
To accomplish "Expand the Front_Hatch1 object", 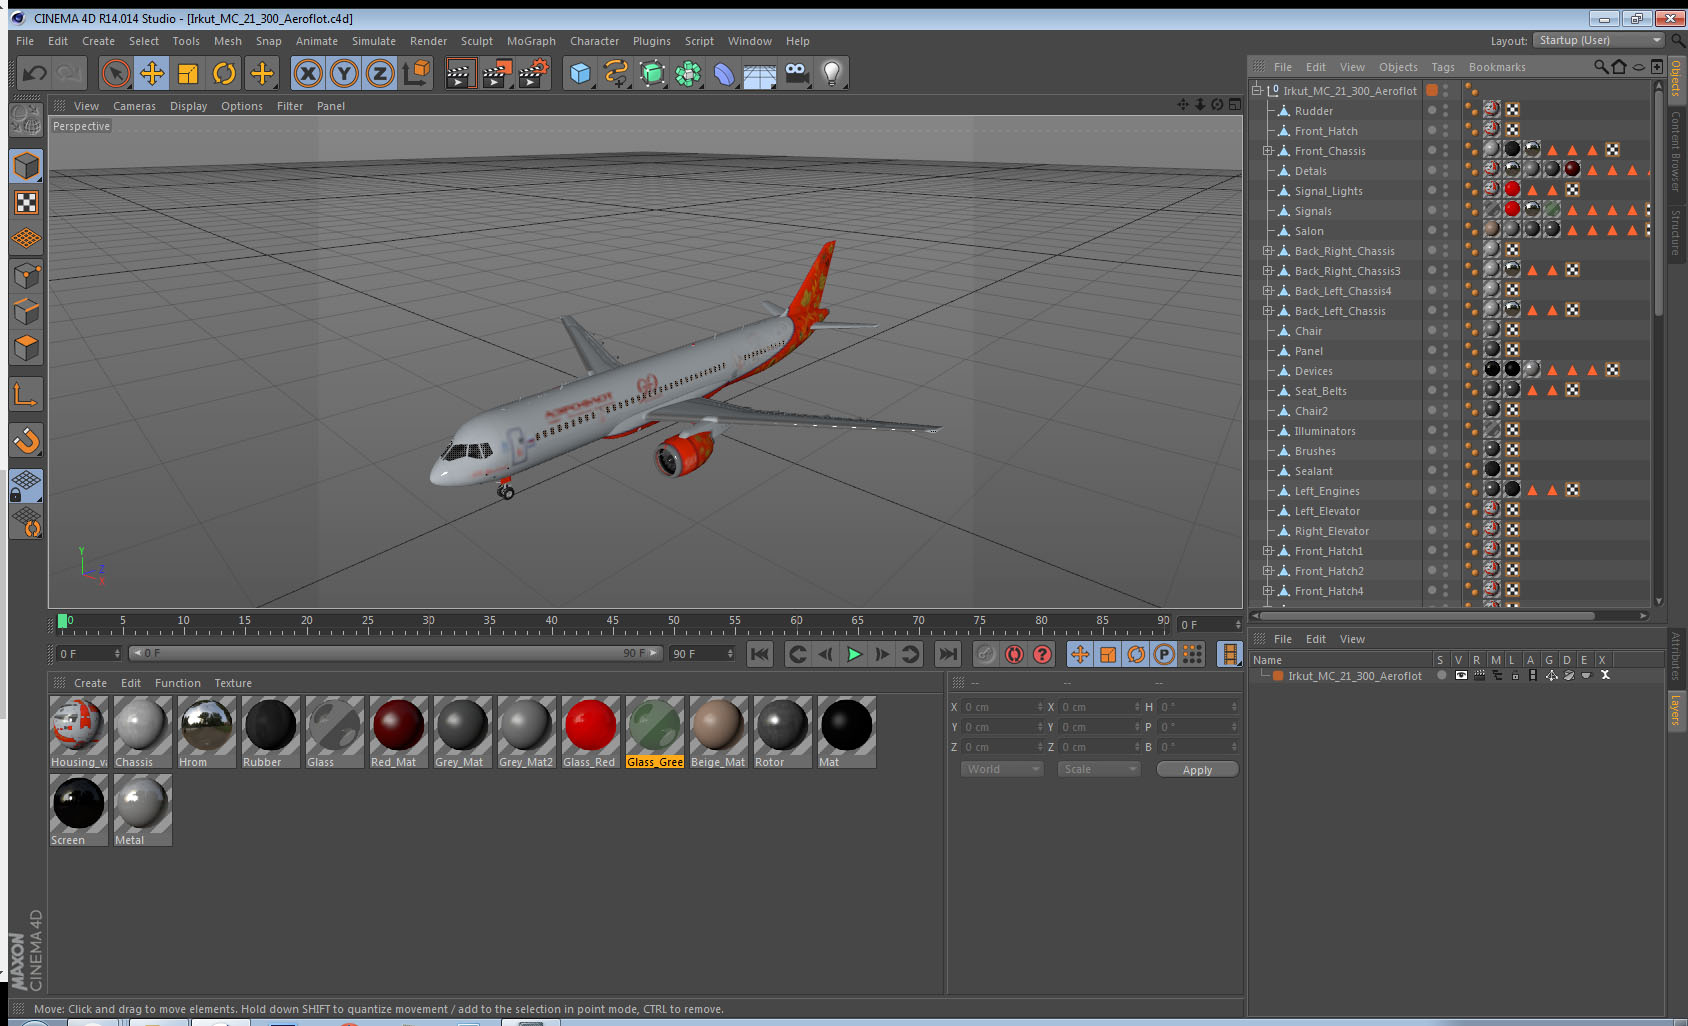I will (x=1267, y=551).
